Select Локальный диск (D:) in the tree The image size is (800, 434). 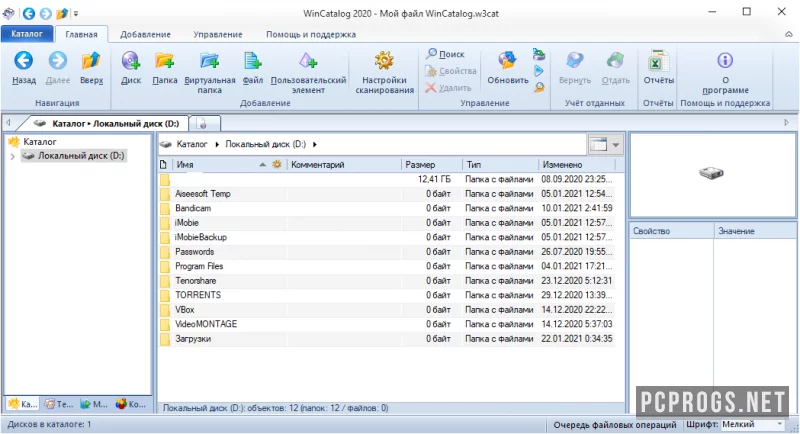coord(74,156)
